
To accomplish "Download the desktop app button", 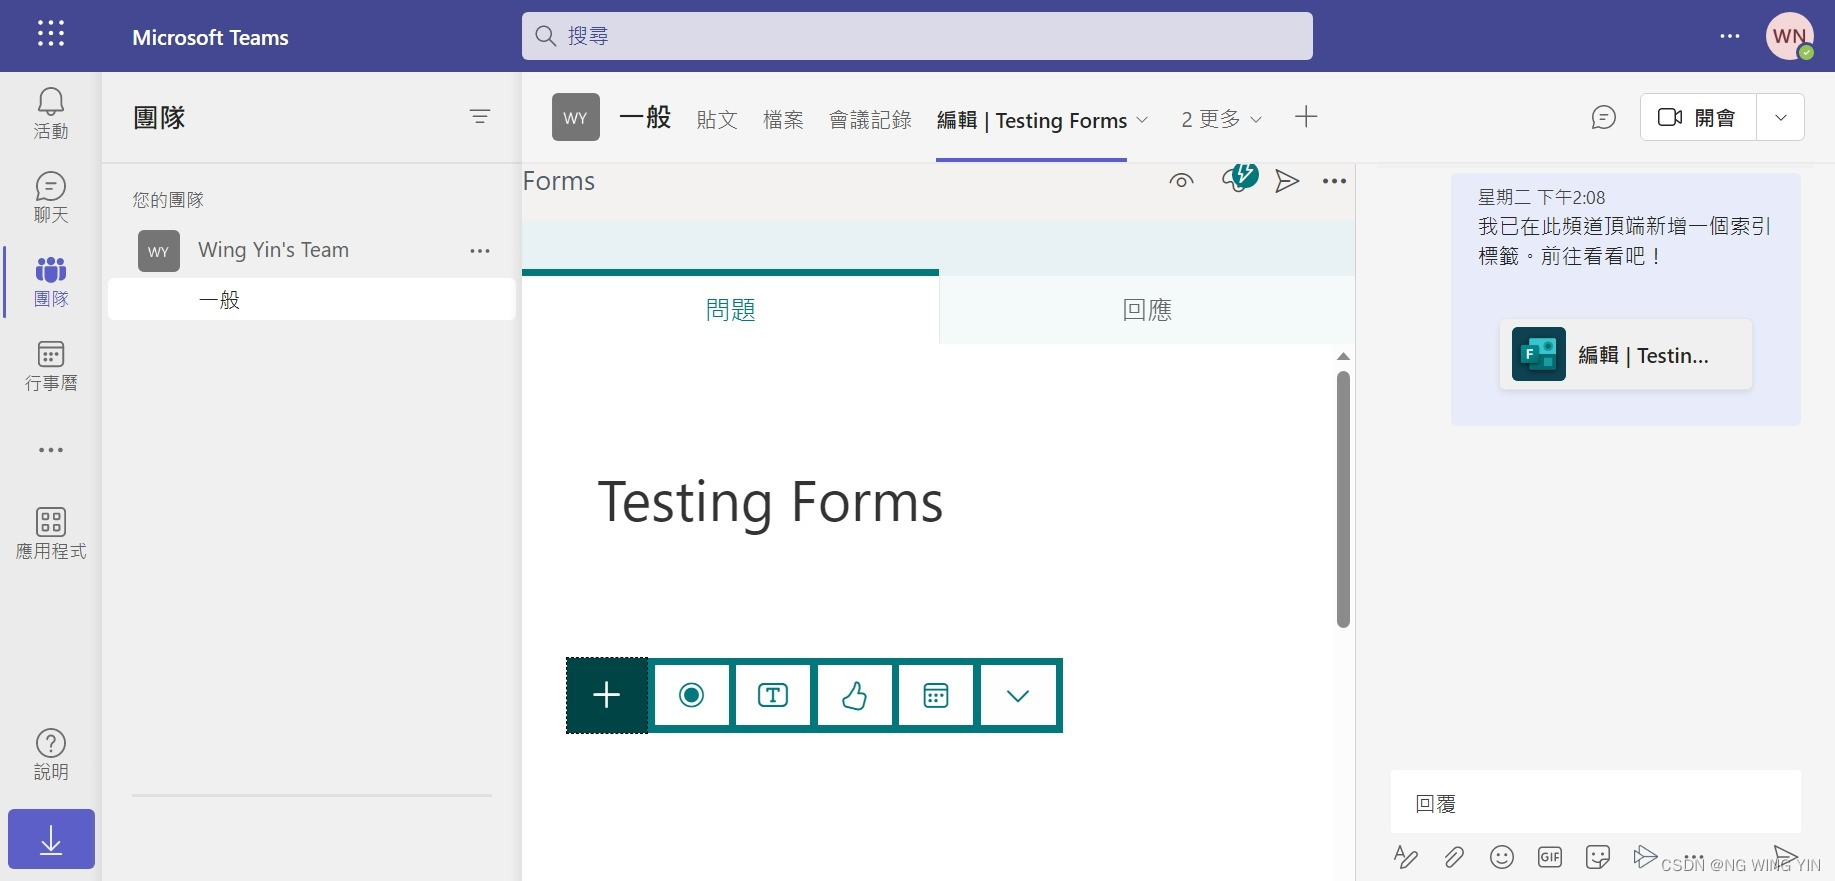I will [x=51, y=839].
